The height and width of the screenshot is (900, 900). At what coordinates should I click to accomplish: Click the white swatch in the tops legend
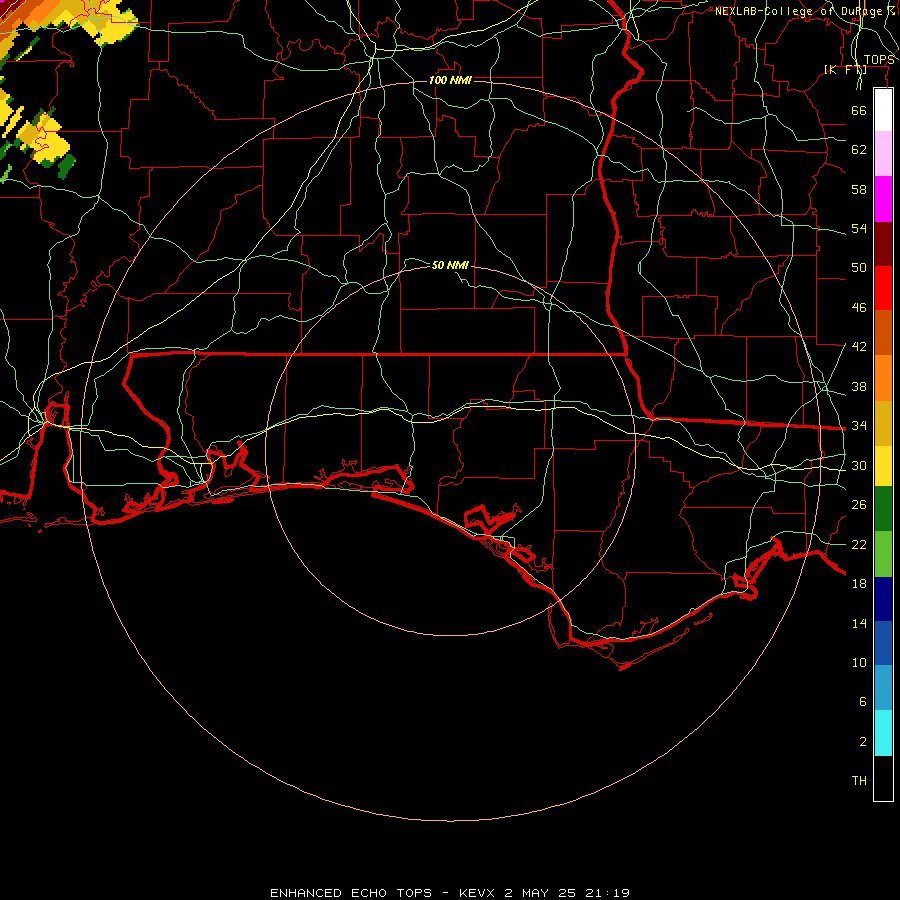tap(883, 110)
